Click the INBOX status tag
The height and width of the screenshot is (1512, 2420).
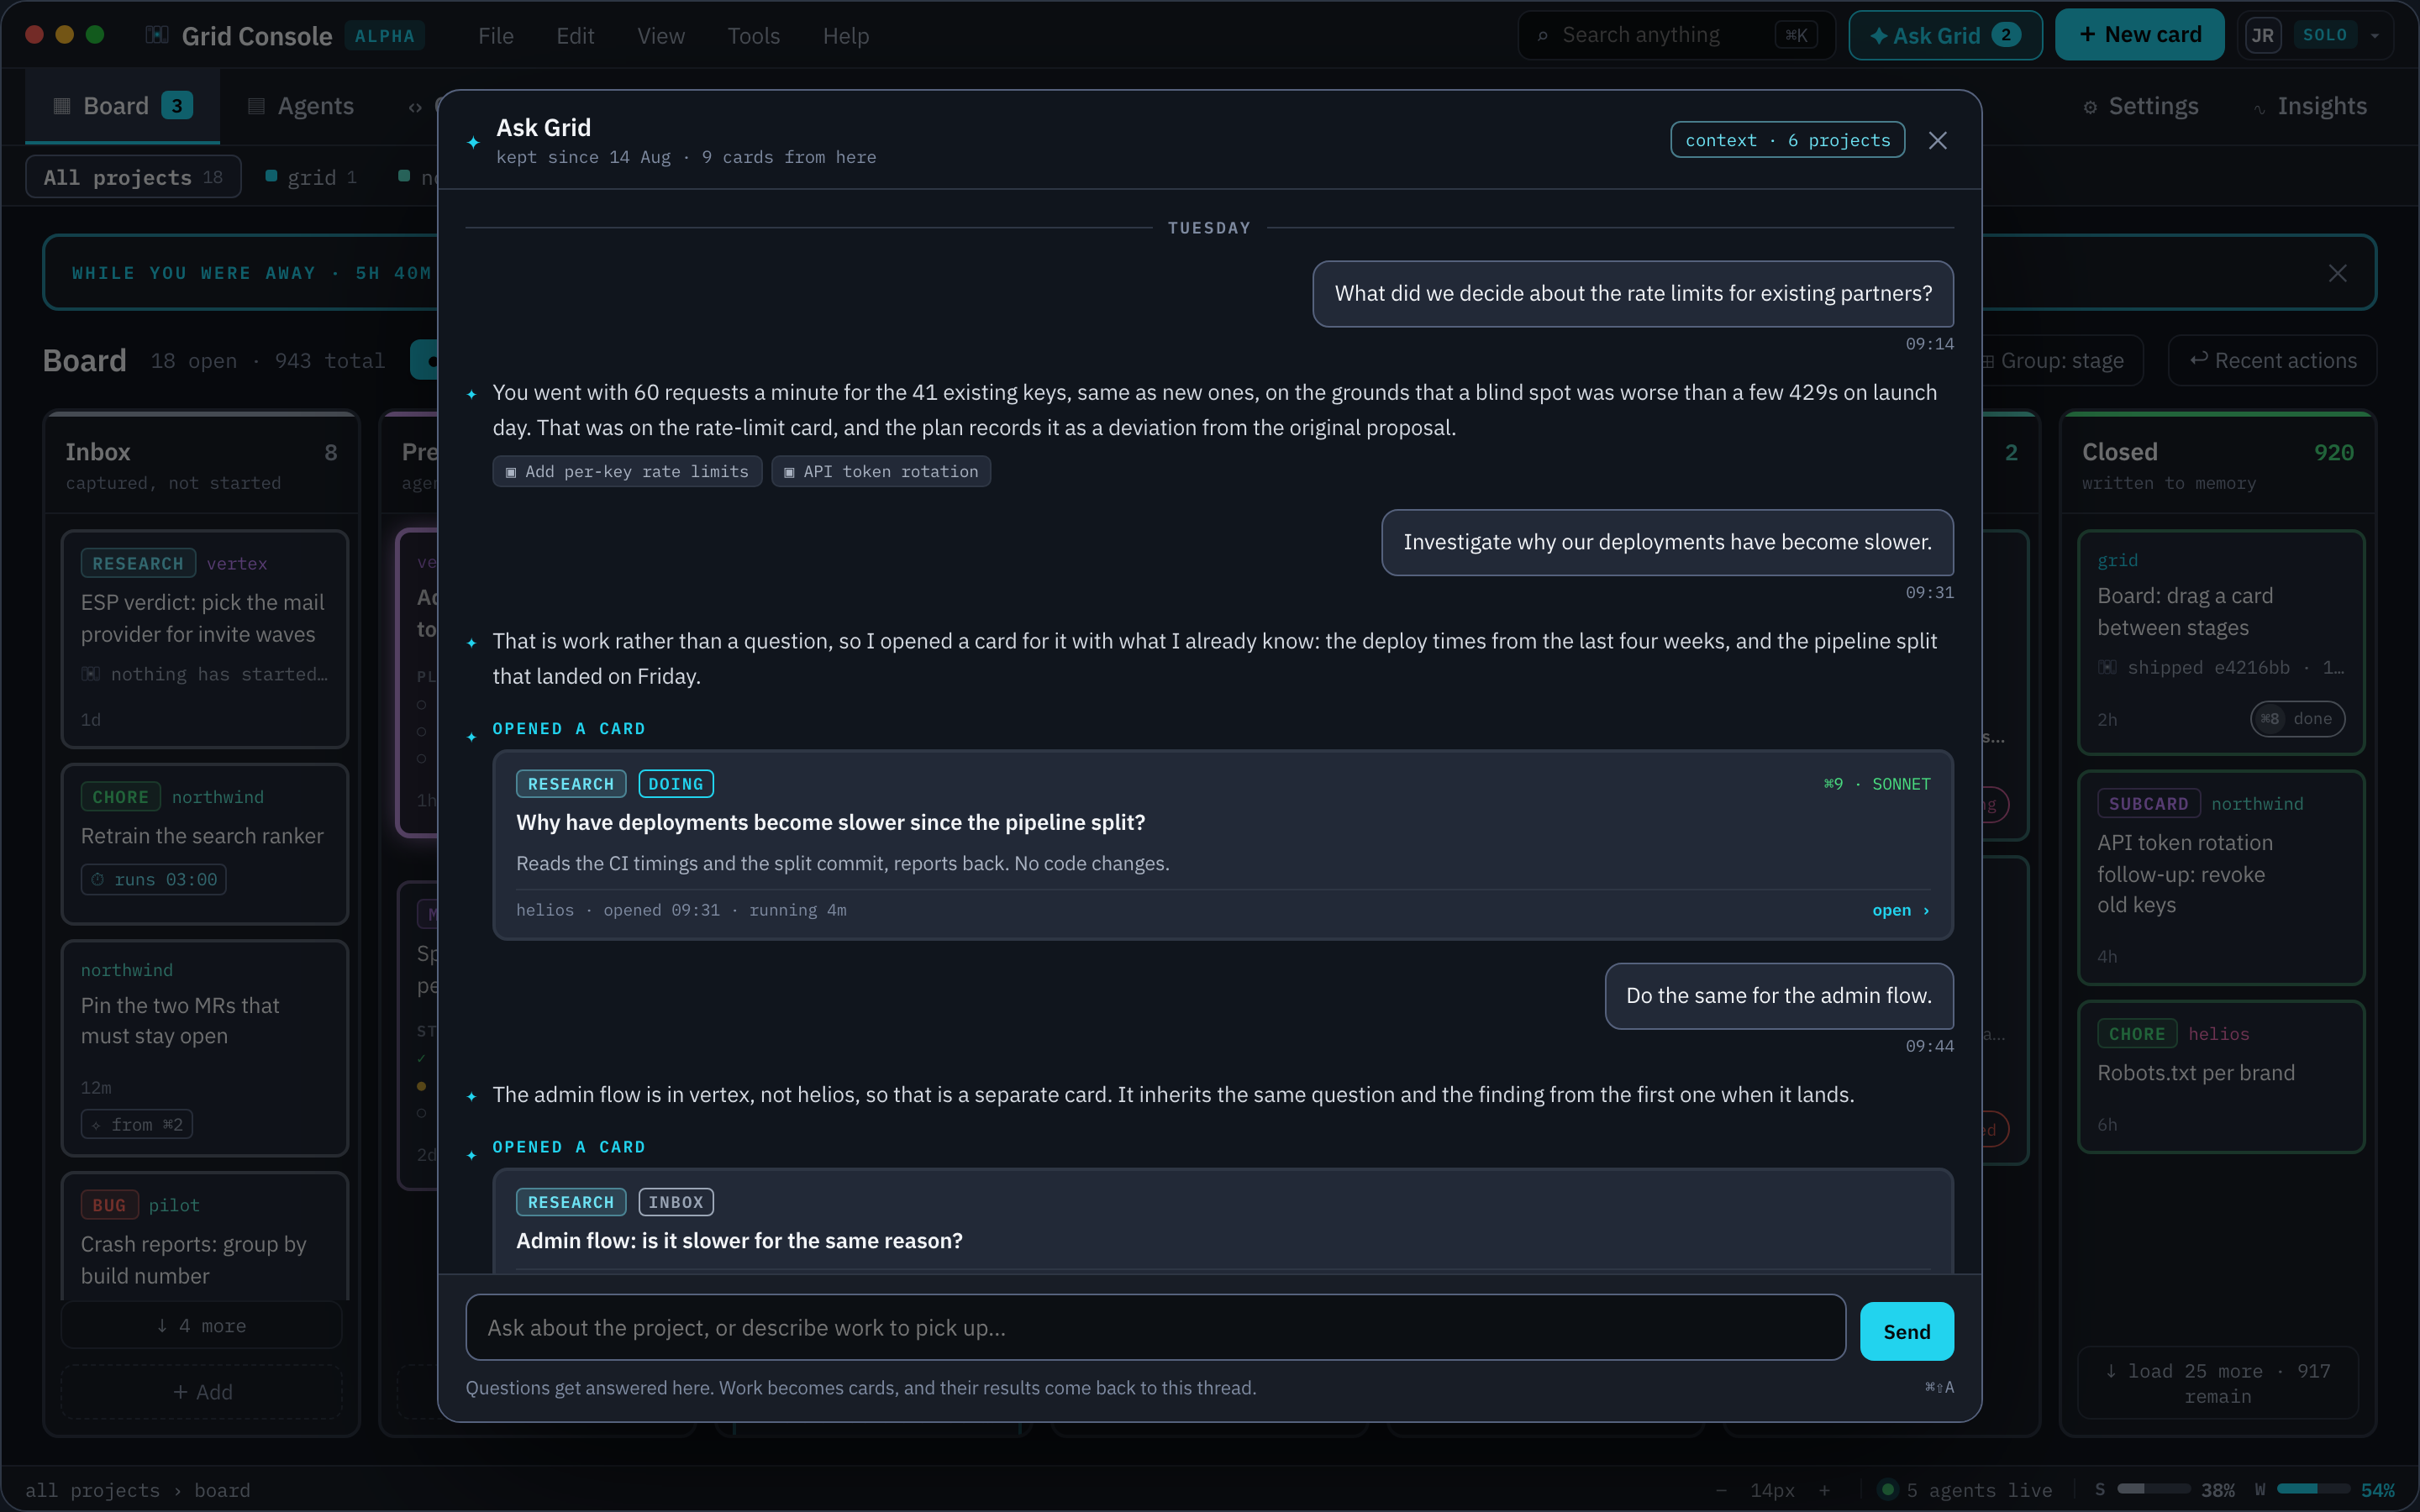point(675,1202)
